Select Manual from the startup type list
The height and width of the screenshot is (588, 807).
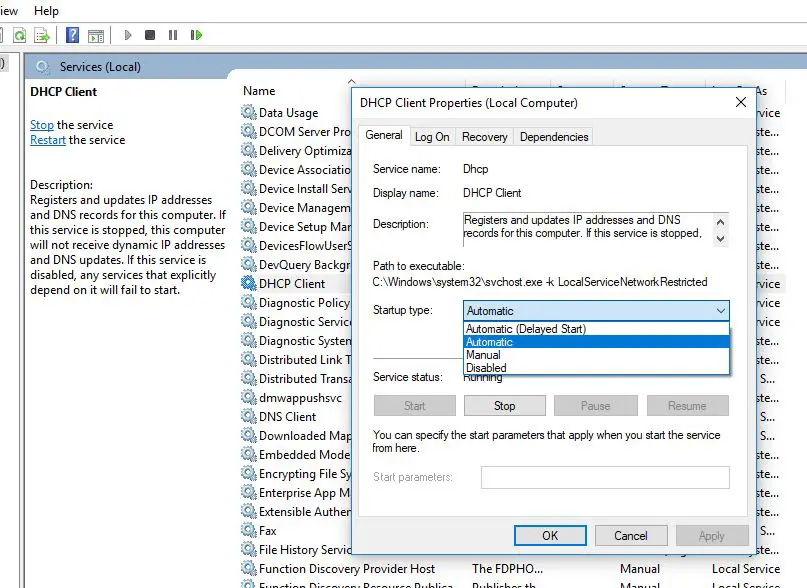pos(485,354)
